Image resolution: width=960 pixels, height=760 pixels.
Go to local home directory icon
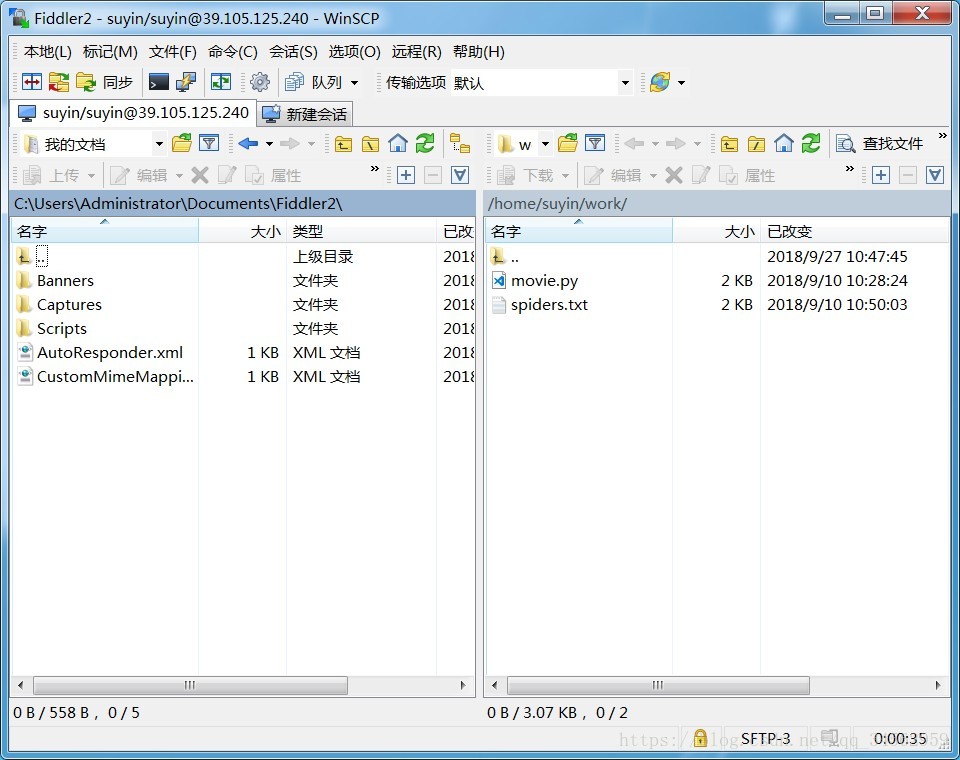tap(398, 143)
